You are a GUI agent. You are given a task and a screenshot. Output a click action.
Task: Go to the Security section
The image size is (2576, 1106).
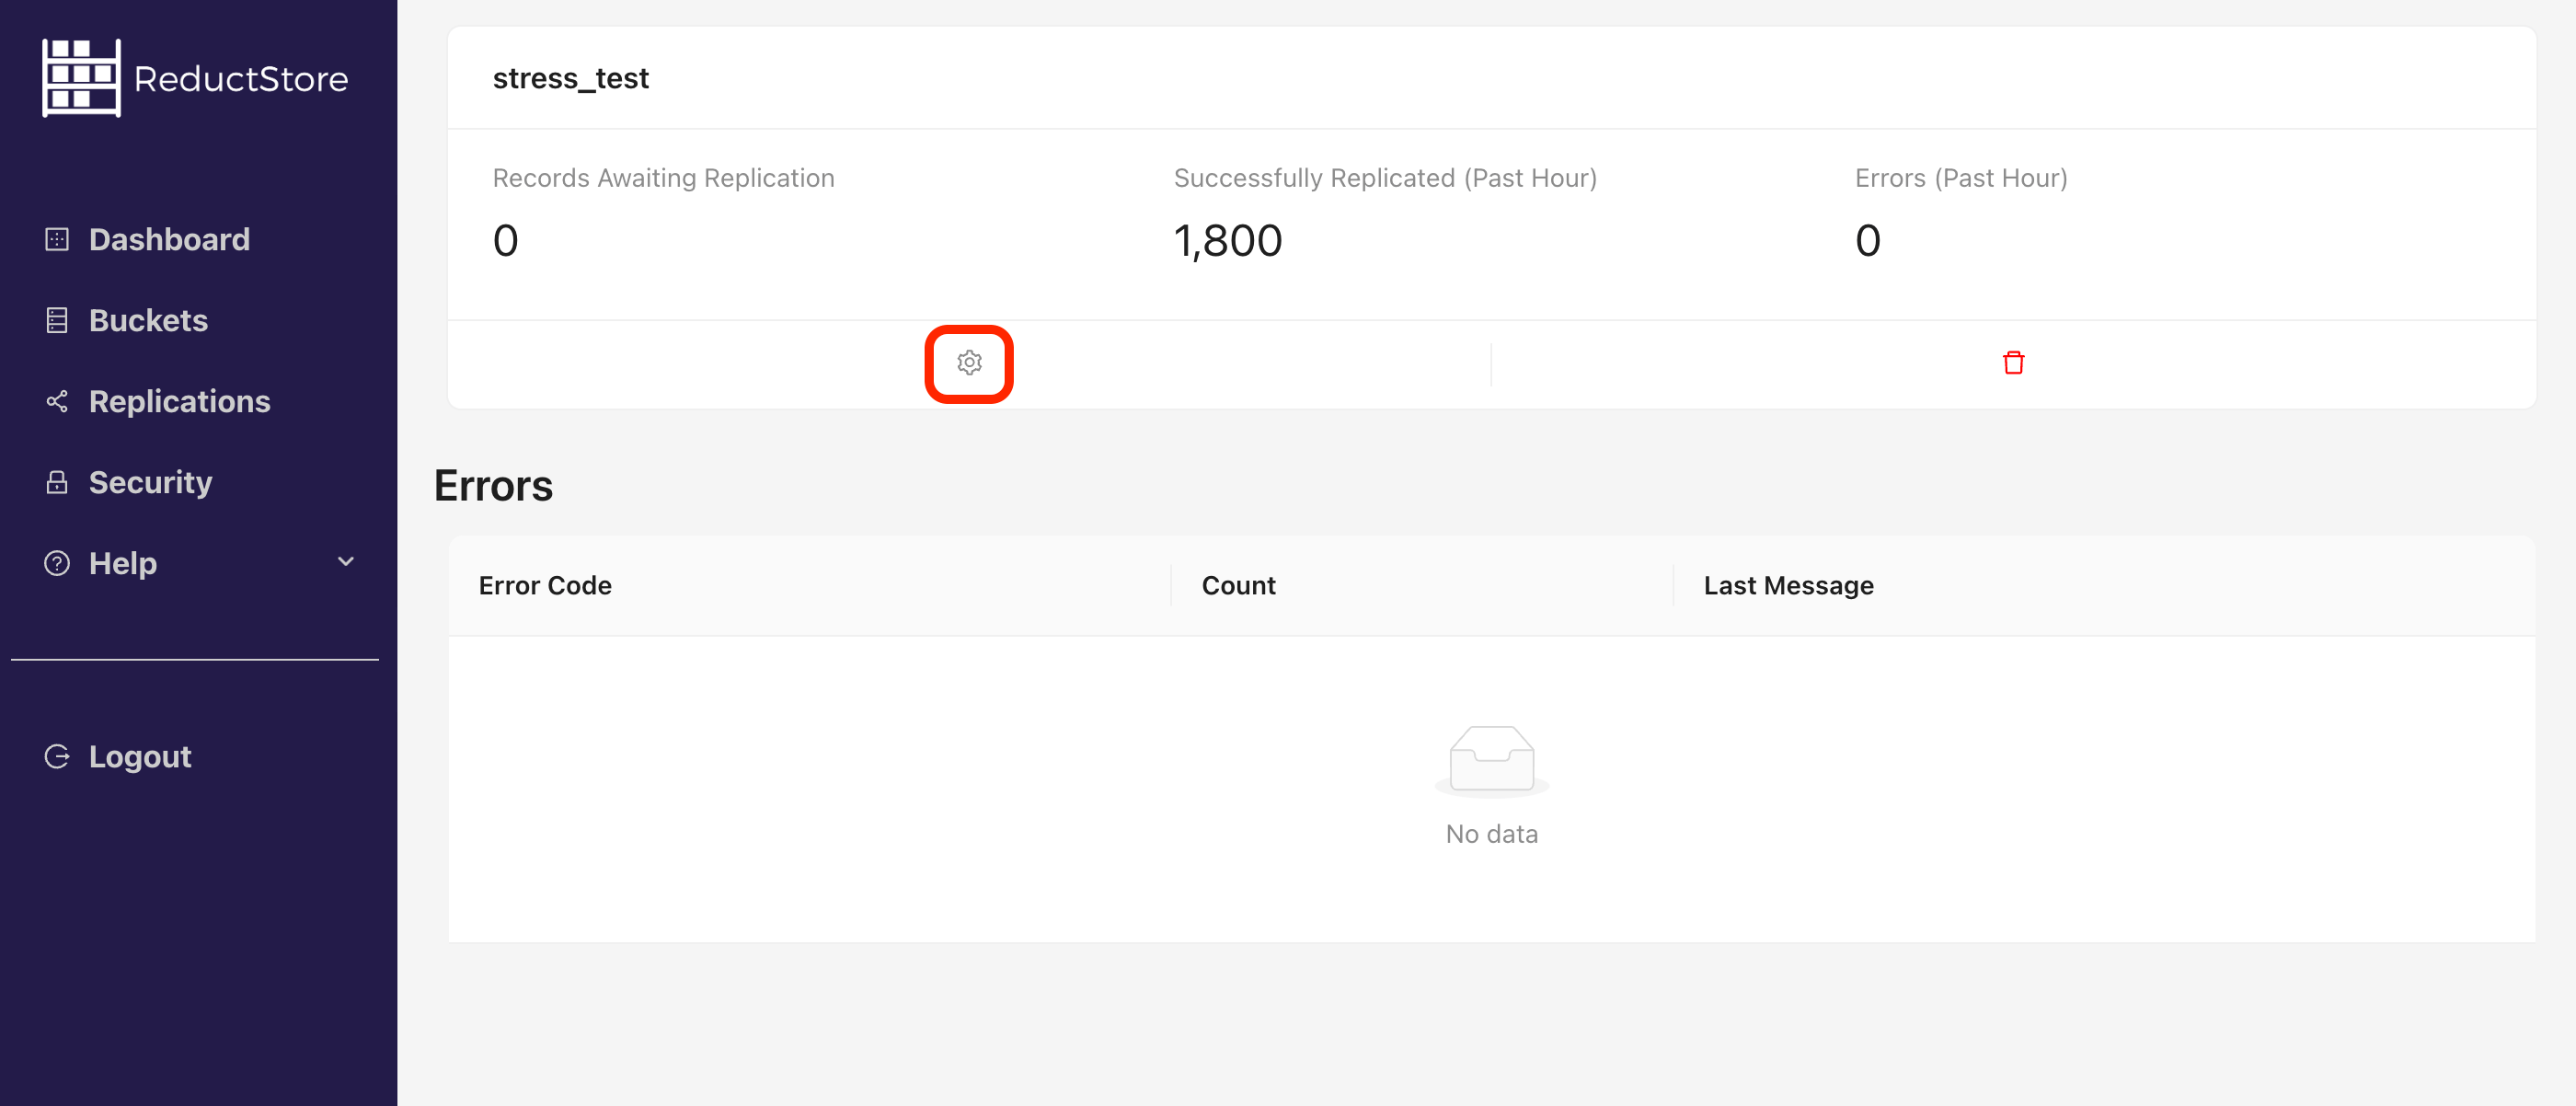point(150,482)
